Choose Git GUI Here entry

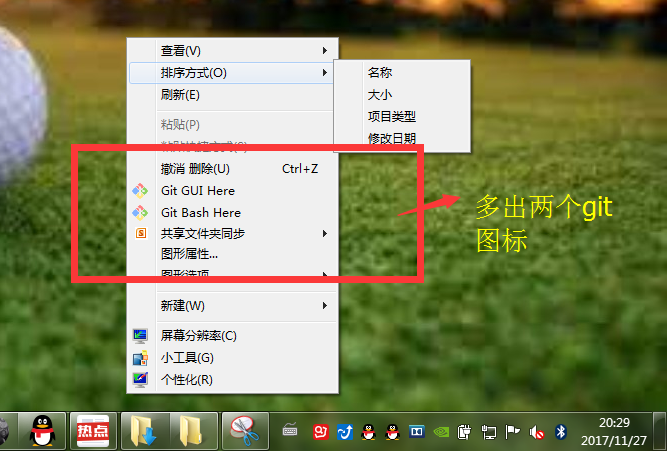[233, 191]
